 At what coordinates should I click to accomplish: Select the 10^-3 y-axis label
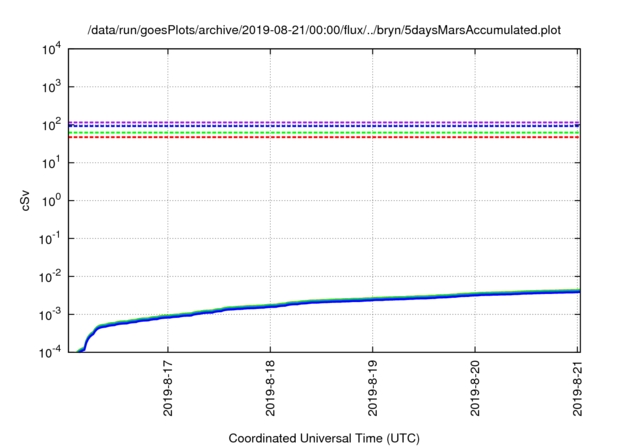coord(50,315)
